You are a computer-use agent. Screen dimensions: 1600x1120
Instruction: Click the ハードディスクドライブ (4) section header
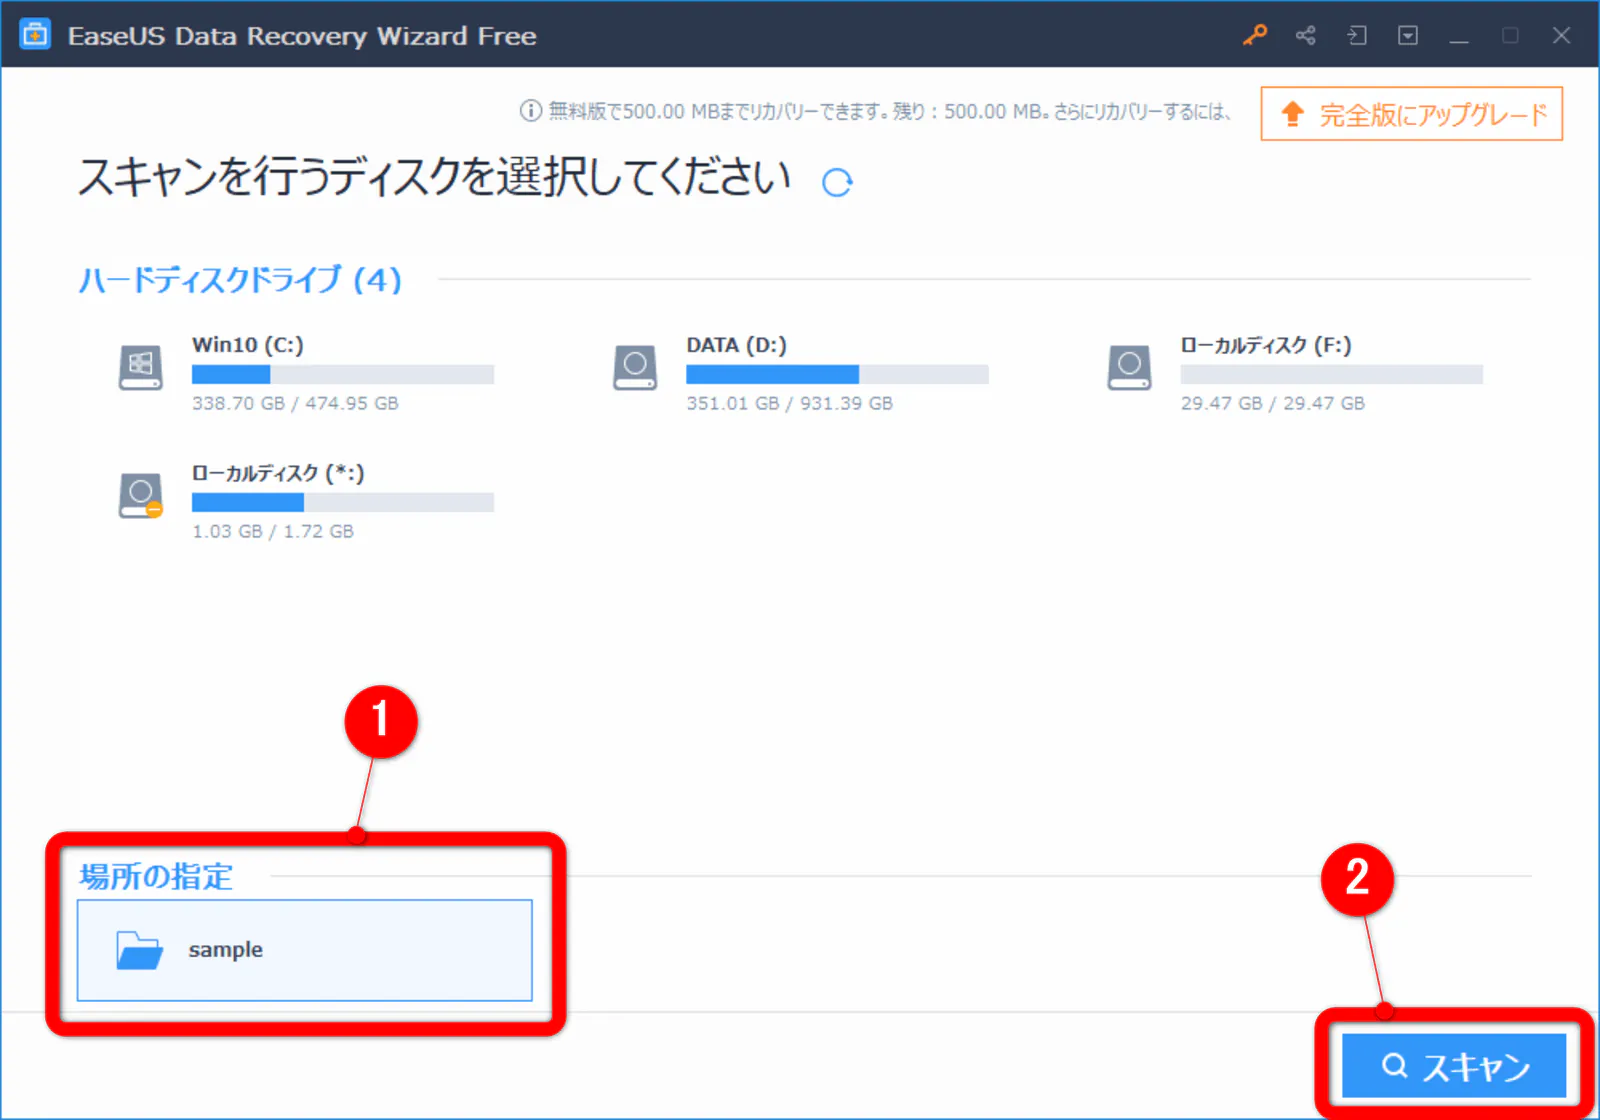[x=240, y=279]
